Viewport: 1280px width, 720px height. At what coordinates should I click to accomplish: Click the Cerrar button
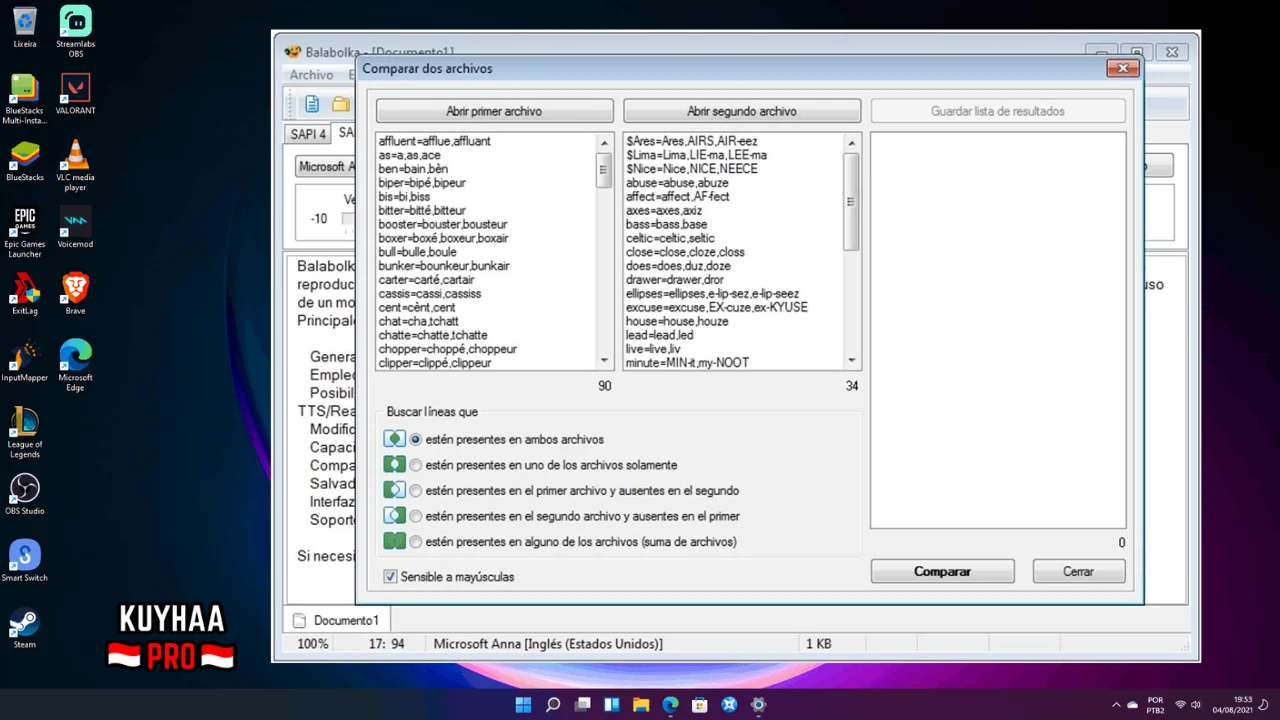pyautogui.click(x=1079, y=571)
